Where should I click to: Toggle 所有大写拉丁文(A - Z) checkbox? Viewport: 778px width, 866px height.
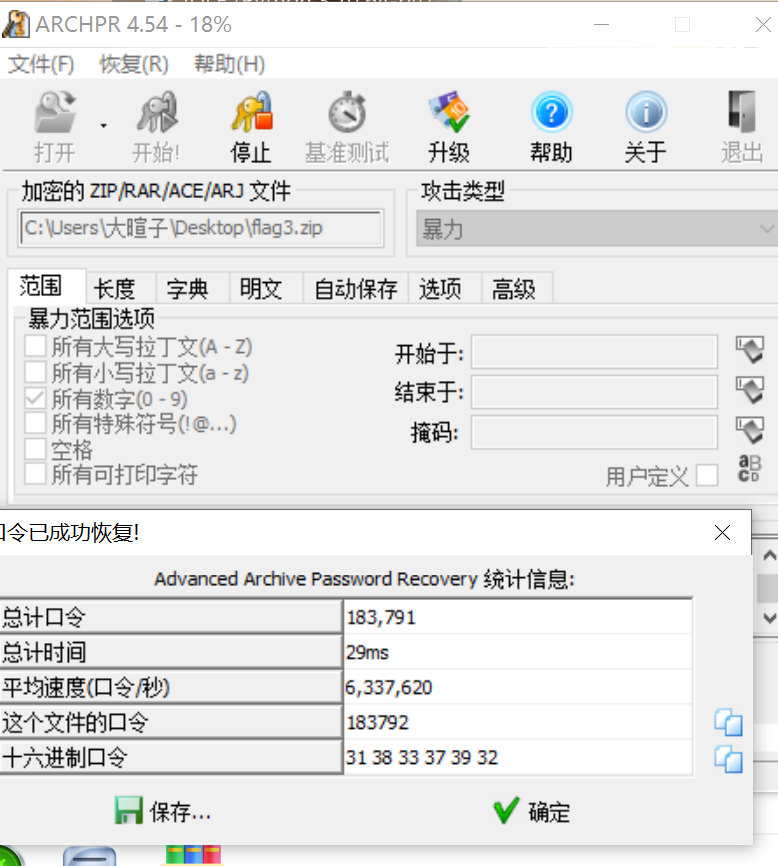35,347
